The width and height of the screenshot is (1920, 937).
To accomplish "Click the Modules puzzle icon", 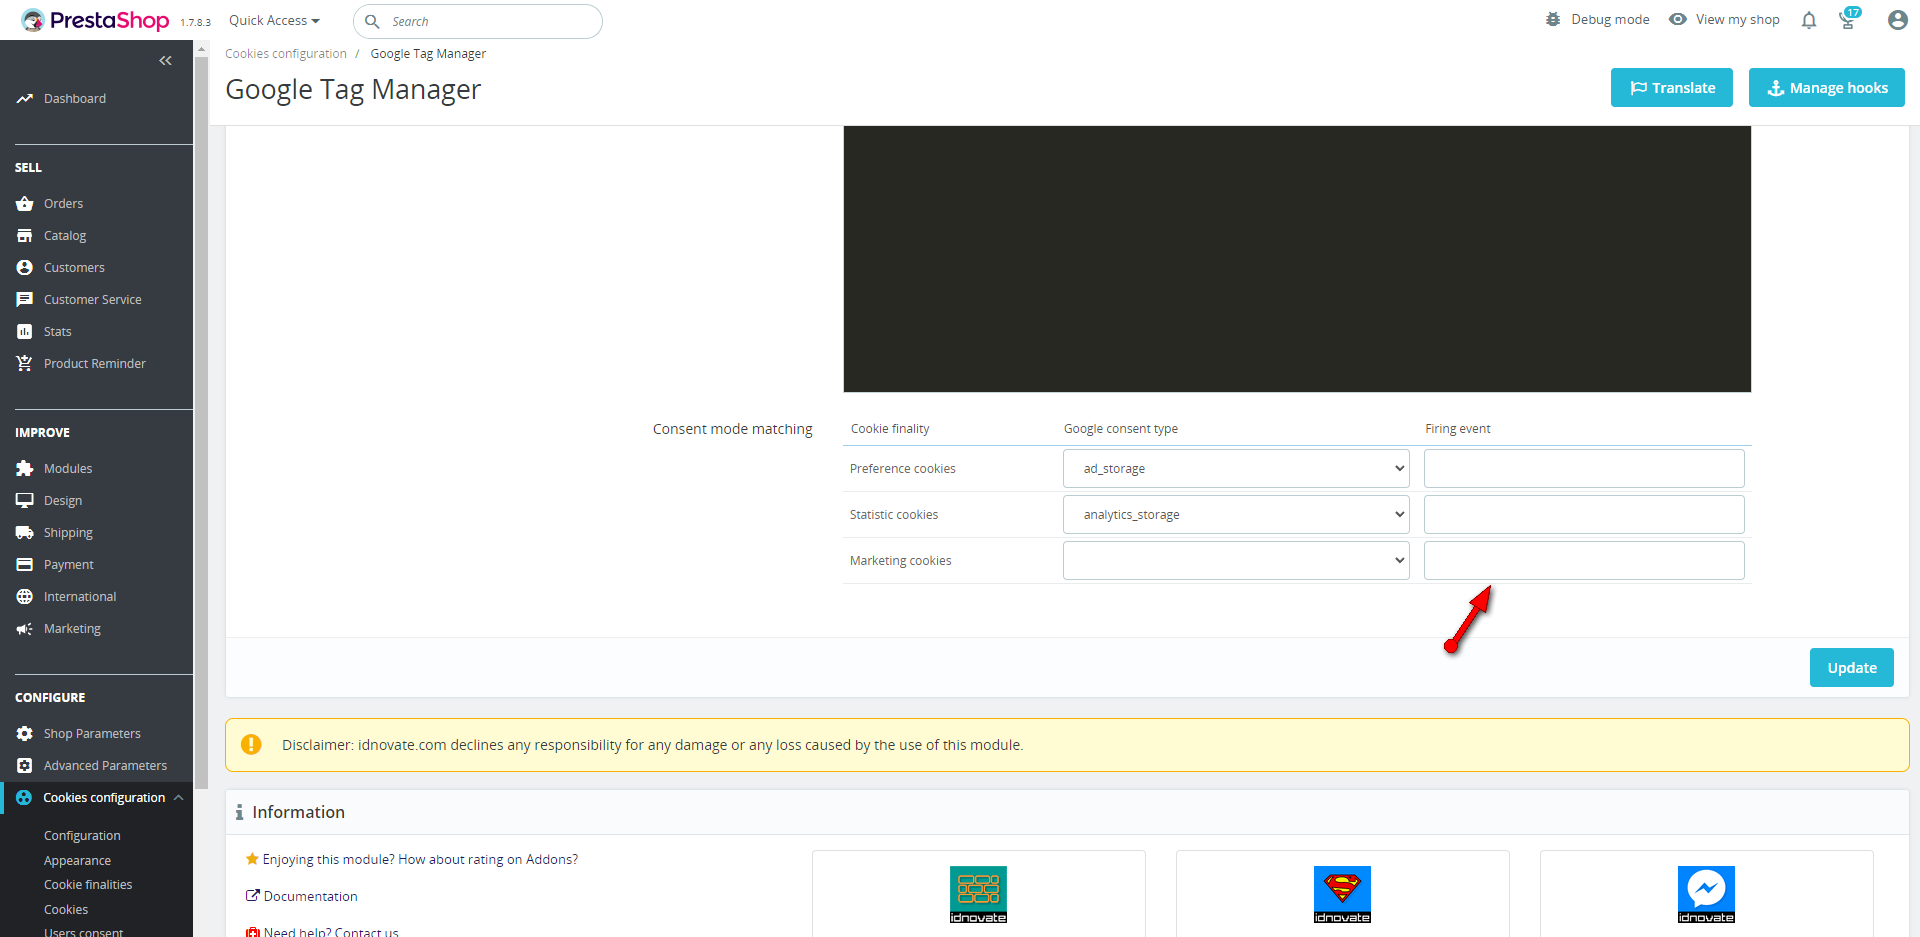I will [25, 469].
